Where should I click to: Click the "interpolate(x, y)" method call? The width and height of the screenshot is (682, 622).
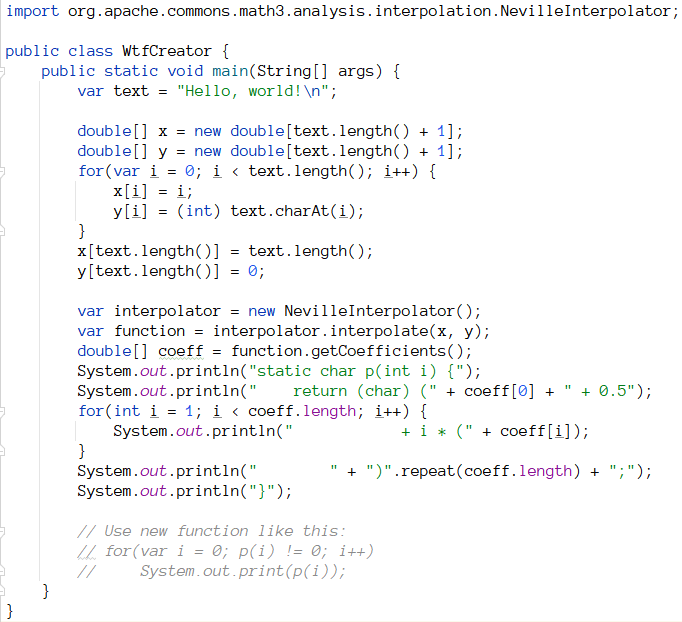(x=404, y=331)
